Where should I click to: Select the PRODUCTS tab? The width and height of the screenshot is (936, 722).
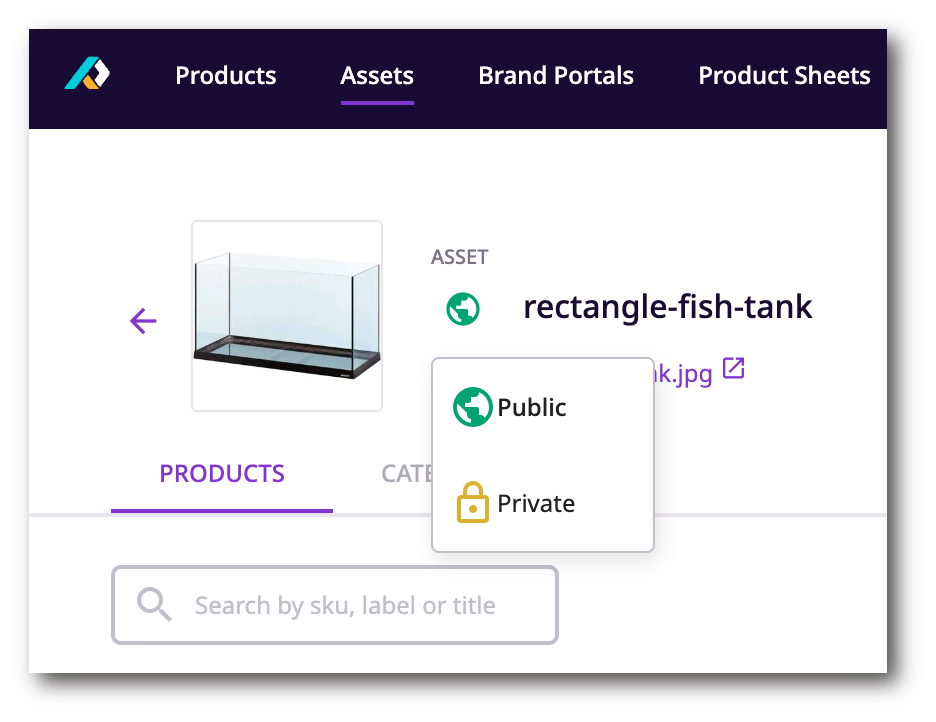[x=221, y=473]
